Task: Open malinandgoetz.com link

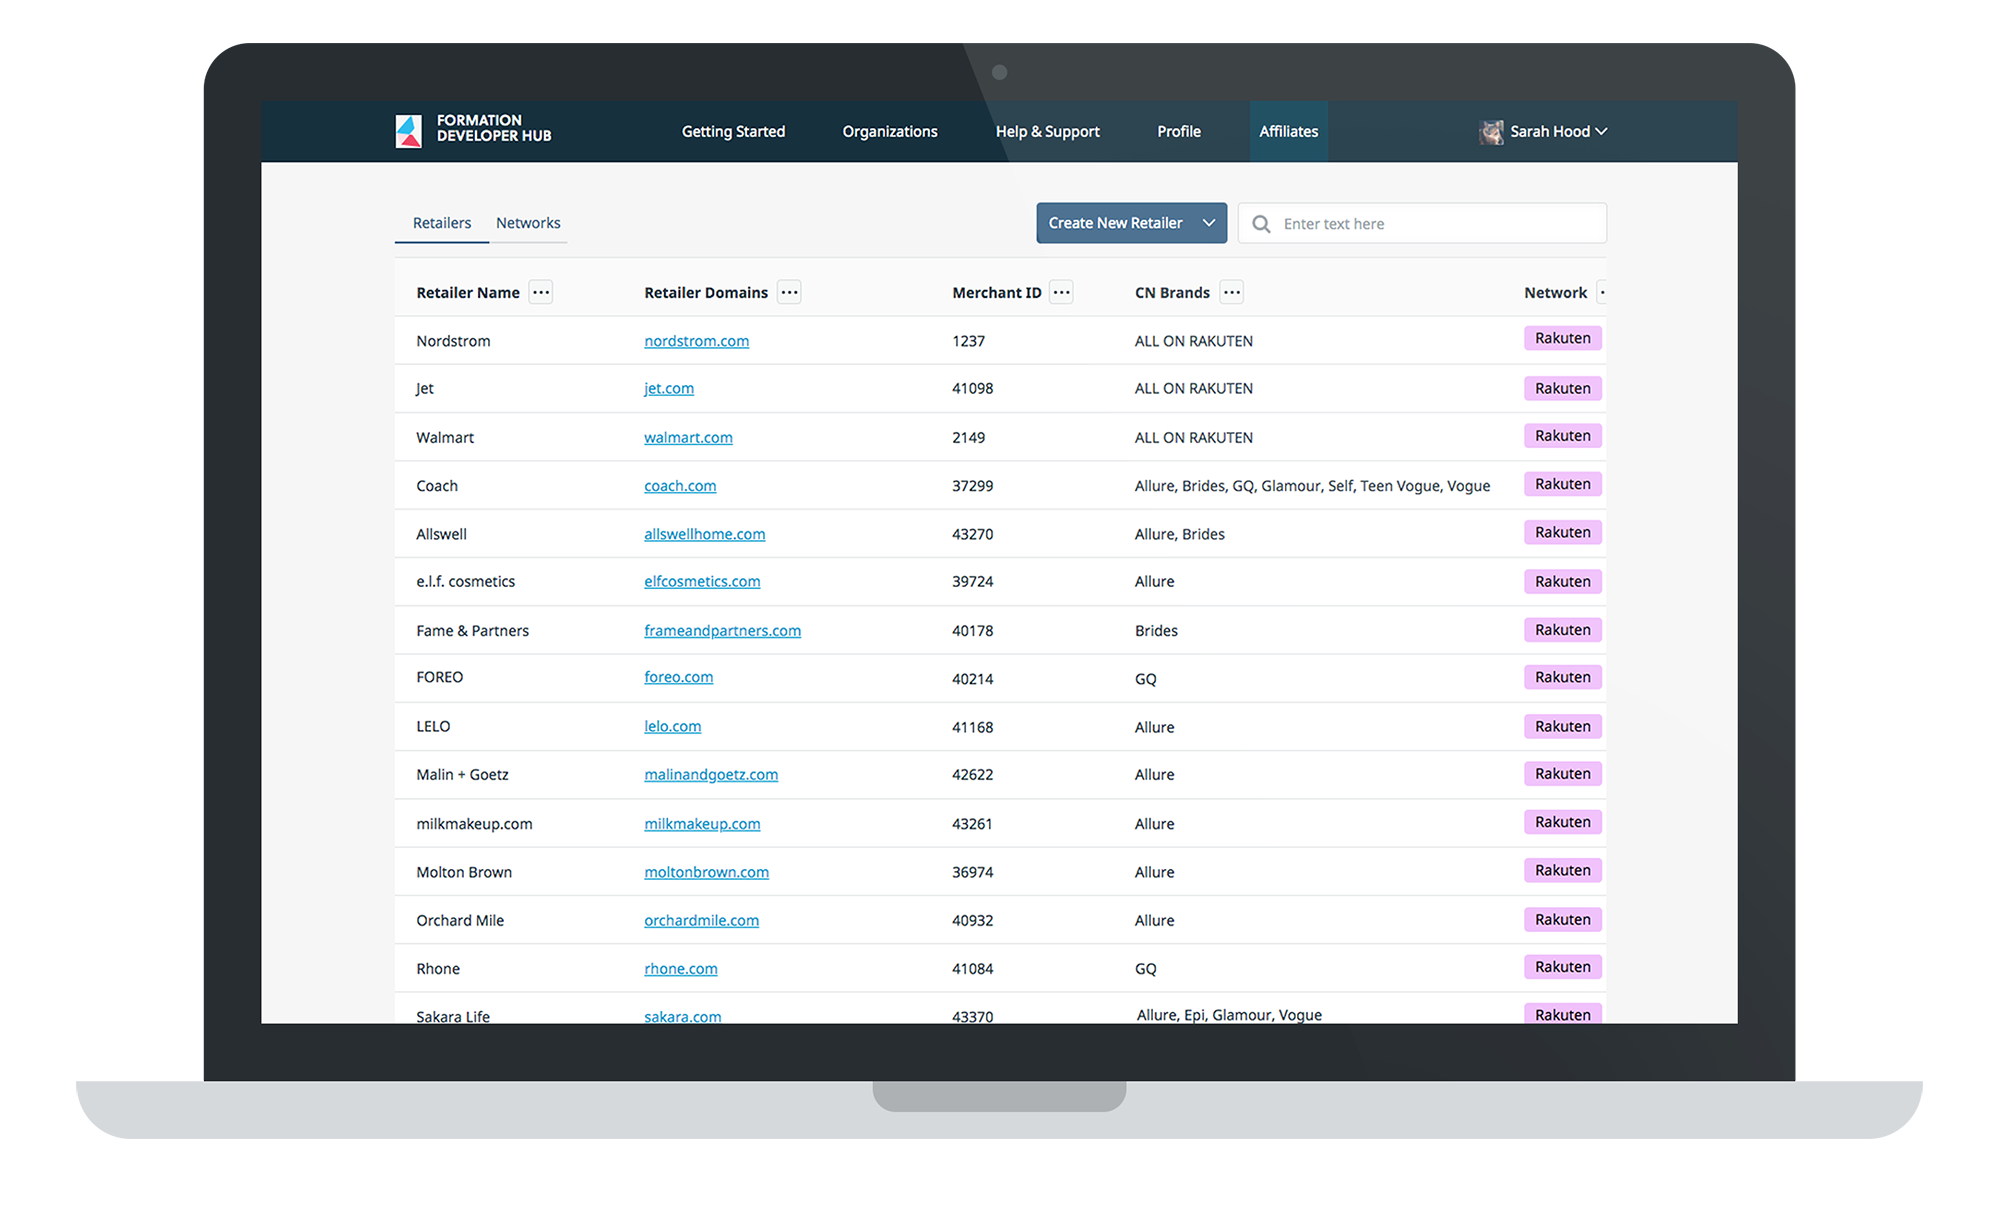Action: (711, 774)
